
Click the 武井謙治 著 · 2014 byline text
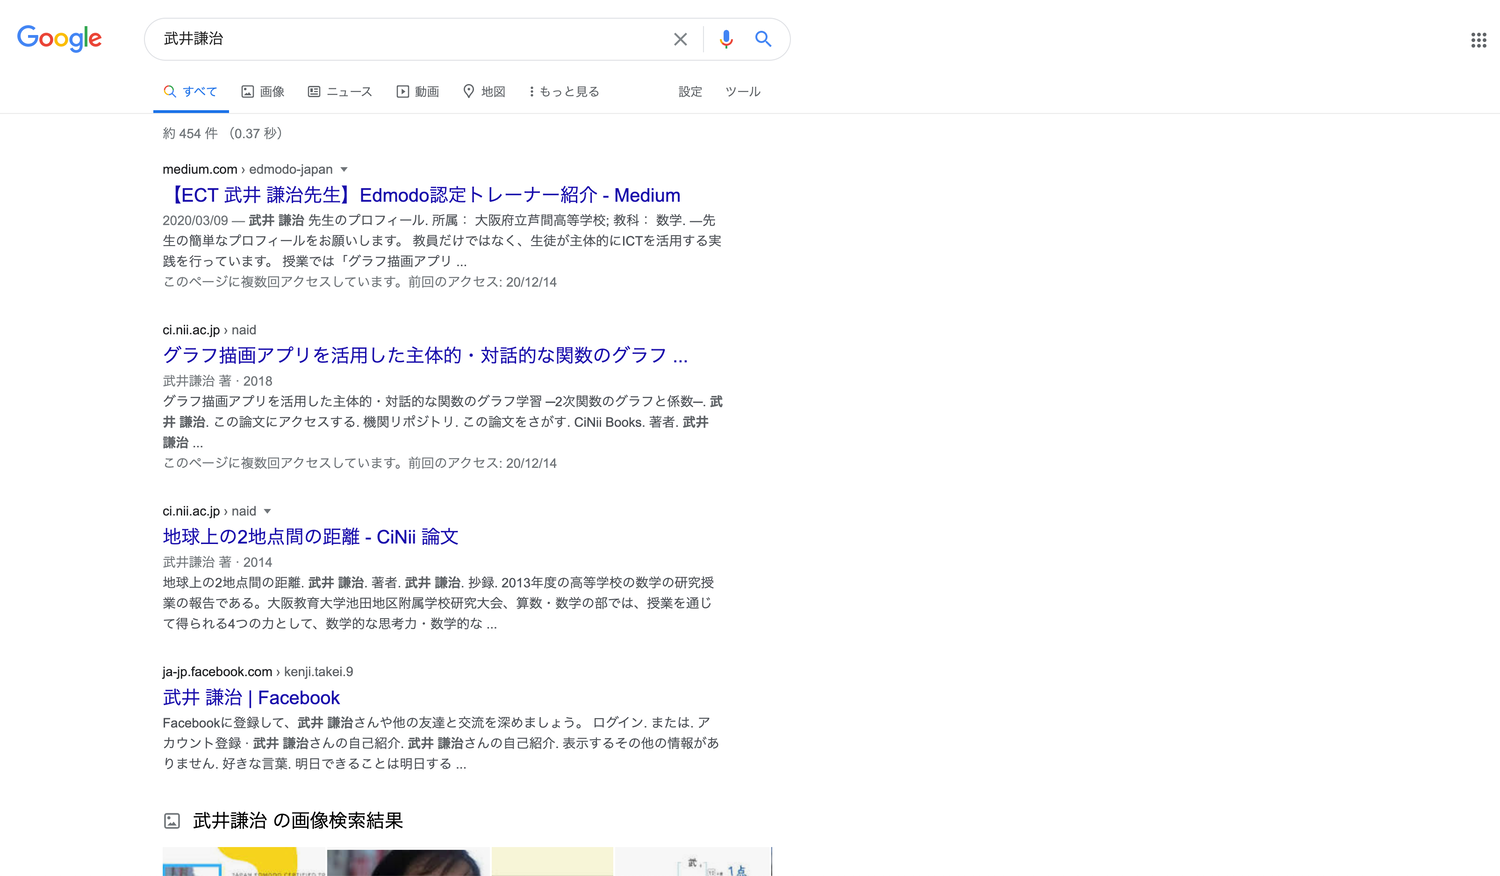coord(218,562)
